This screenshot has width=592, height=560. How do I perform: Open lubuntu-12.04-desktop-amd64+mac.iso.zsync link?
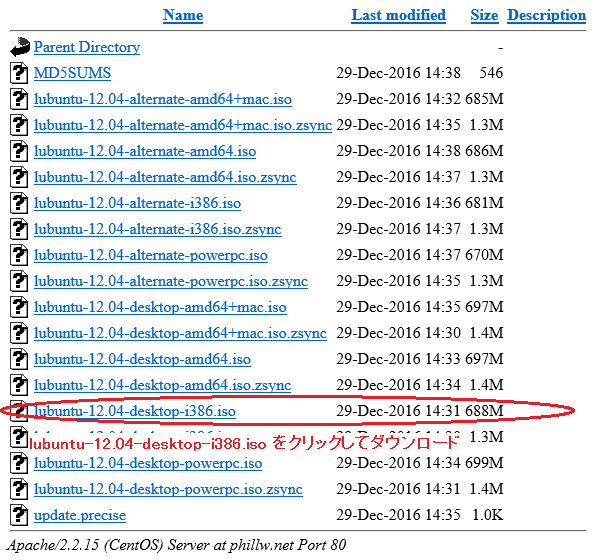(x=180, y=333)
